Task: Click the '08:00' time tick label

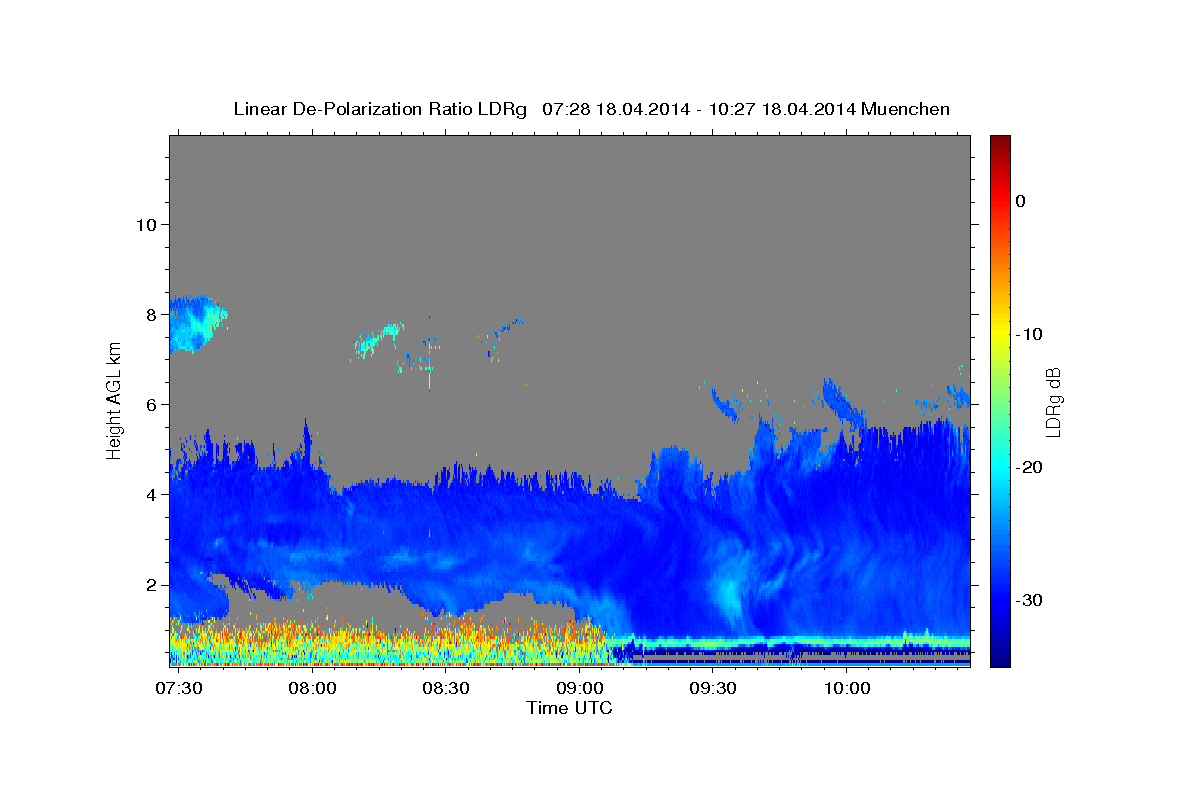Action: point(312,689)
